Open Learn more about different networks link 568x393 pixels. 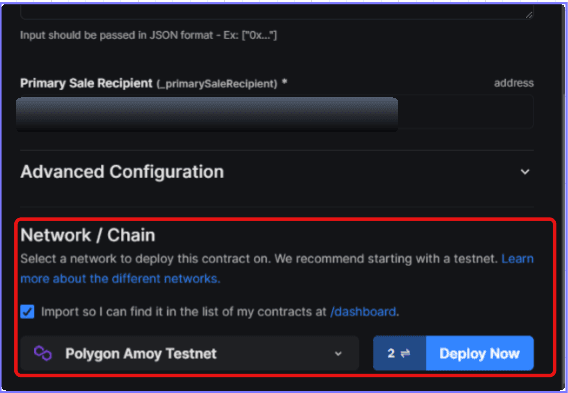coord(277,269)
